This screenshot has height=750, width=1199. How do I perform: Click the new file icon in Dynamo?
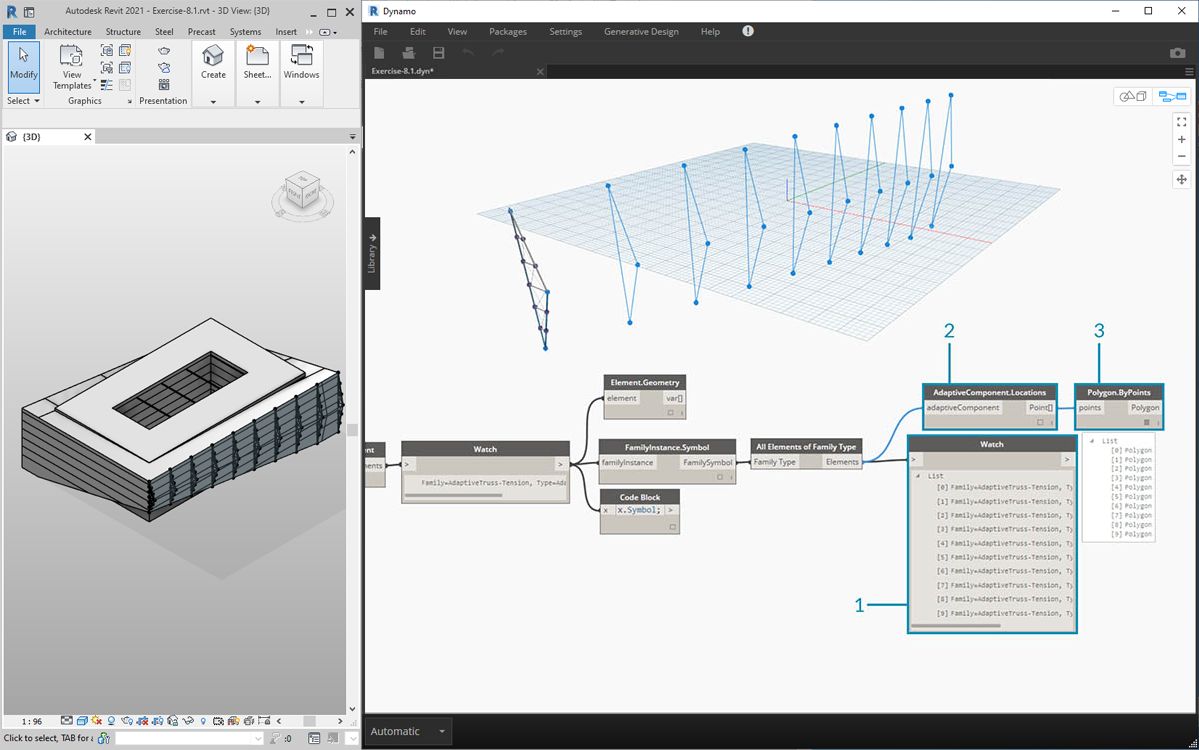(379, 53)
